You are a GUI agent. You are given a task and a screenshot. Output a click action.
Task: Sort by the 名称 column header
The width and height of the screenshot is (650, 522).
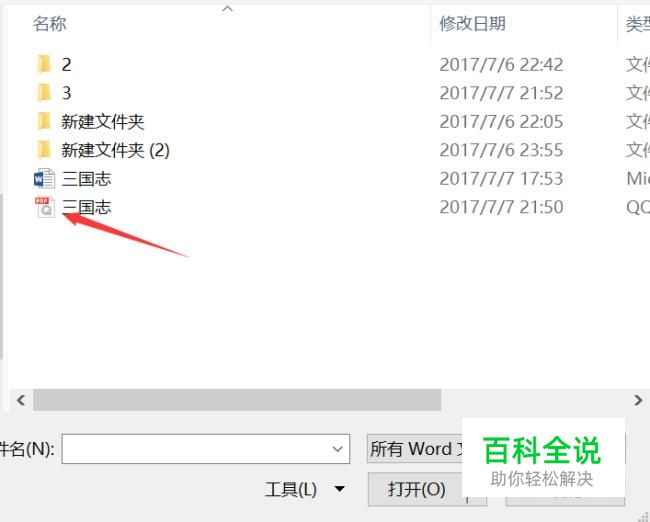50,24
